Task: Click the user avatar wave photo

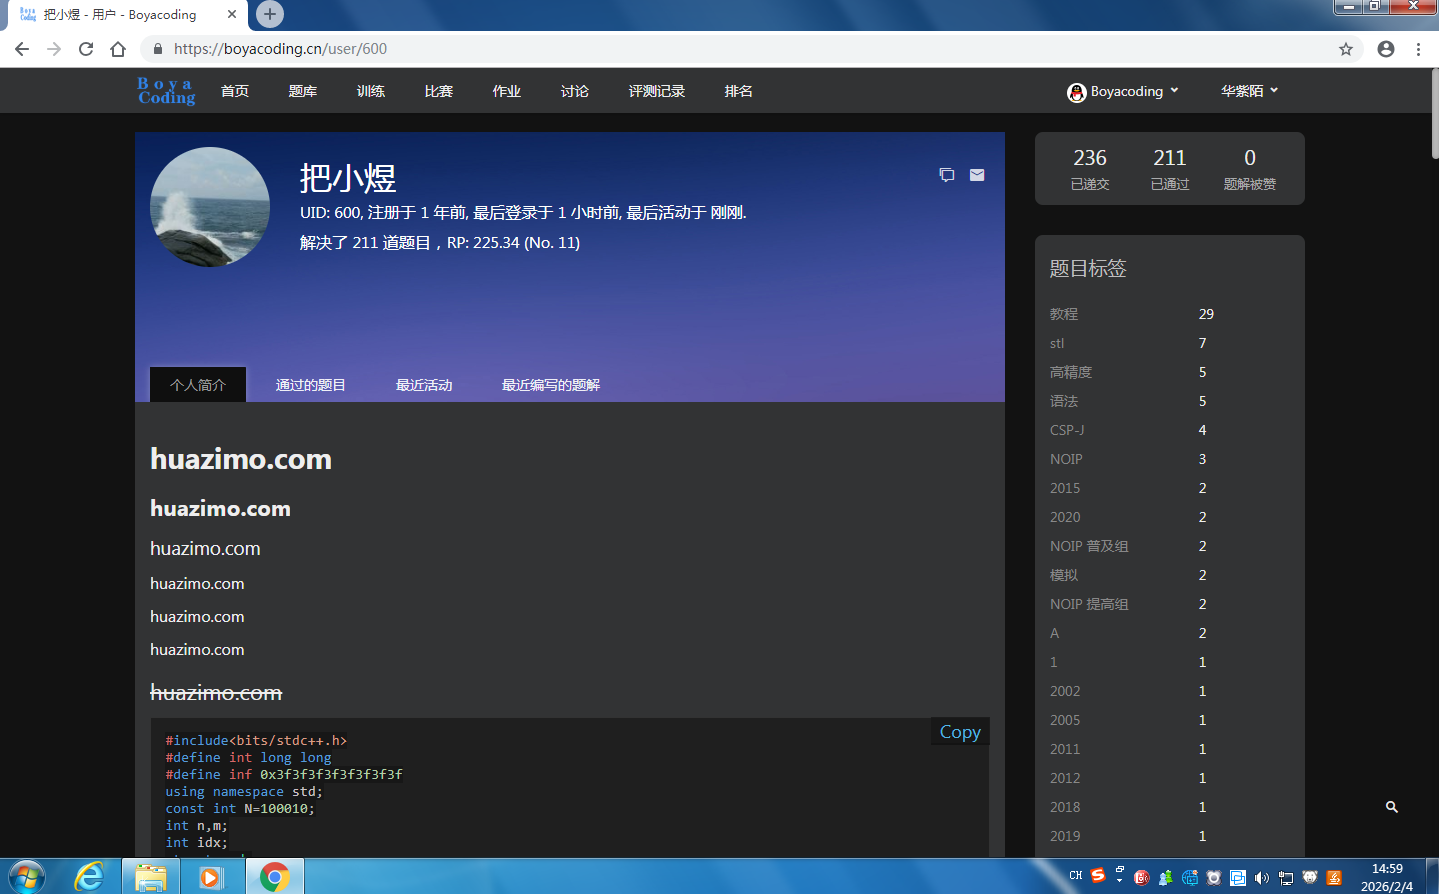Action: (x=210, y=207)
